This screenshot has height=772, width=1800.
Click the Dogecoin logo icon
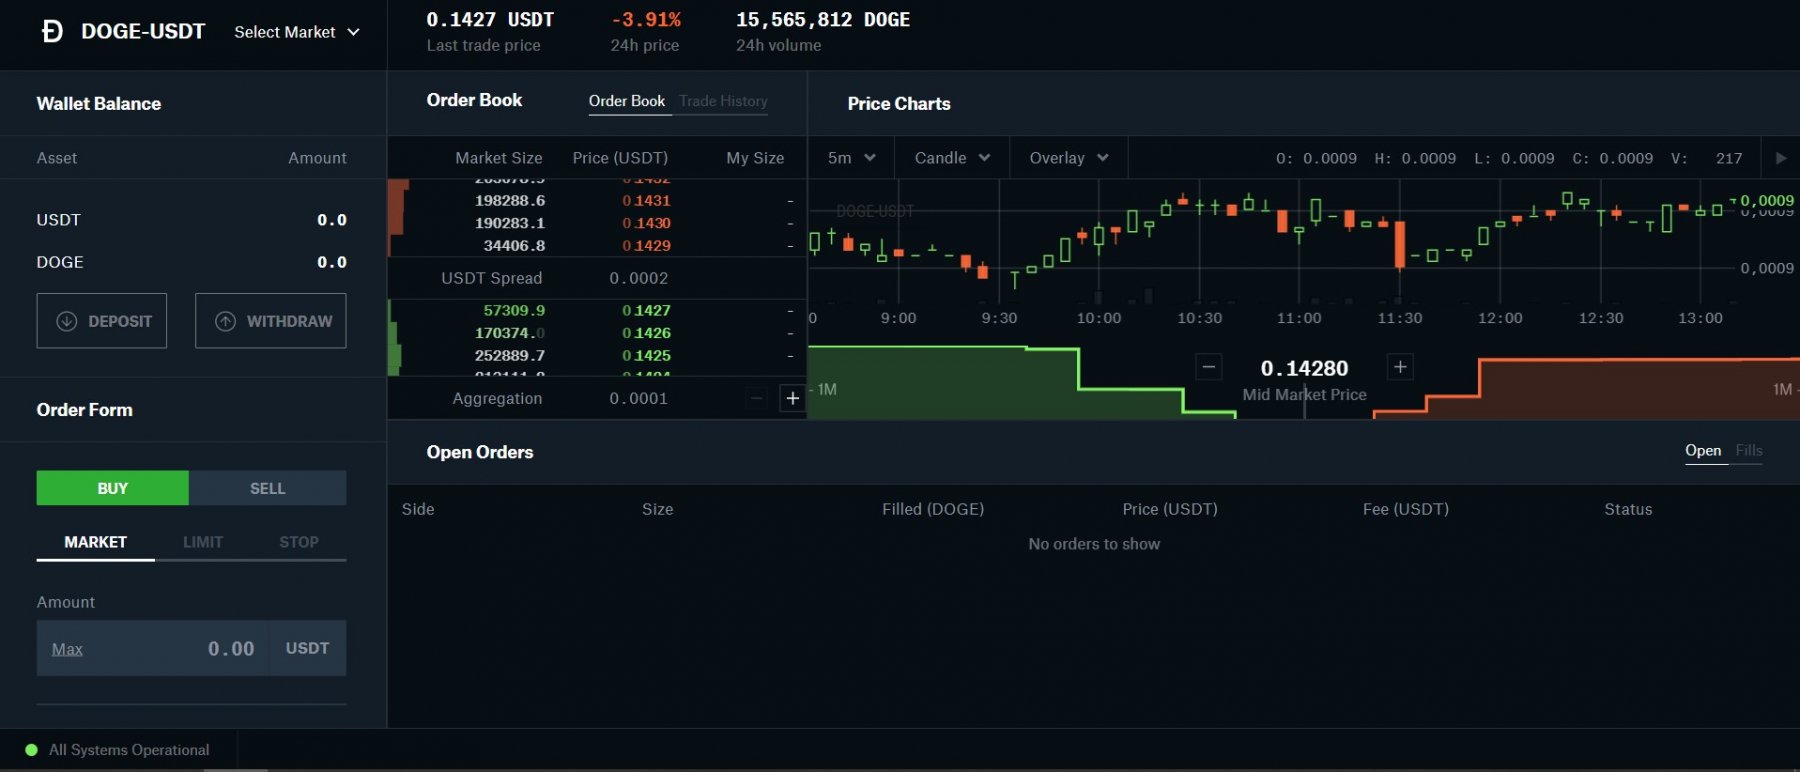tap(52, 32)
